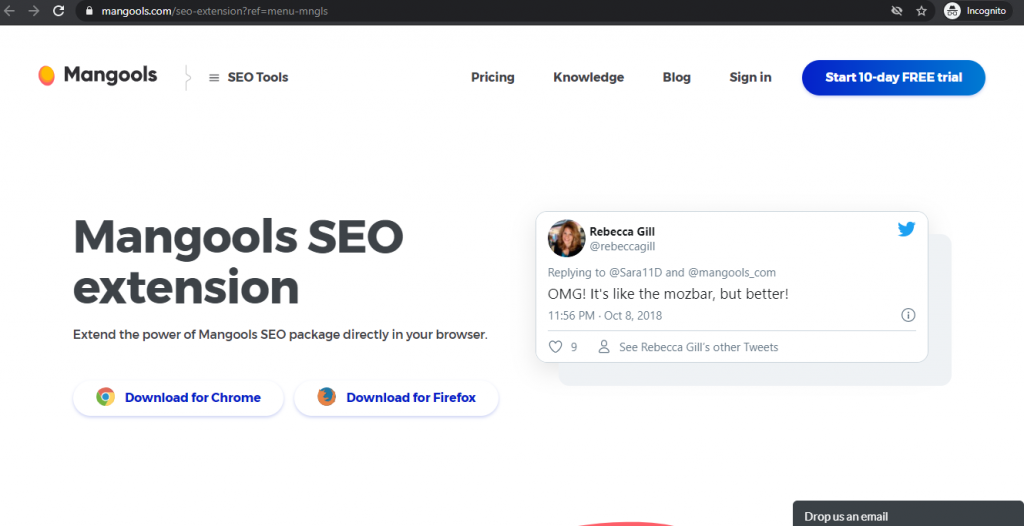Open the Pricing page

(x=492, y=77)
